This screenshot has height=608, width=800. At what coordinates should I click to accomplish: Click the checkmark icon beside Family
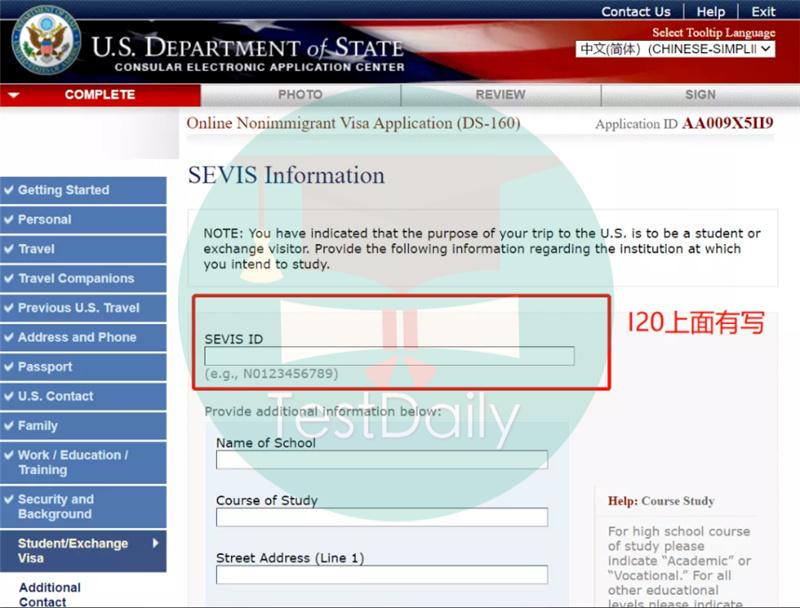(8, 425)
